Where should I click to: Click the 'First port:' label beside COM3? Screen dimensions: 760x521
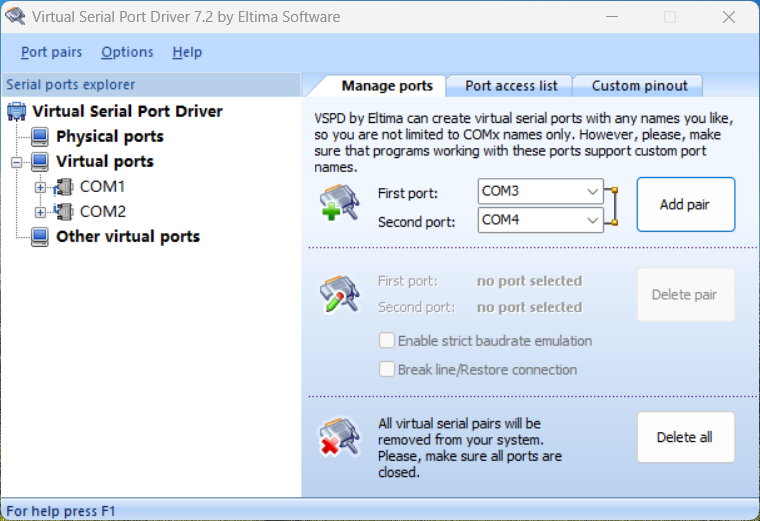click(x=408, y=193)
